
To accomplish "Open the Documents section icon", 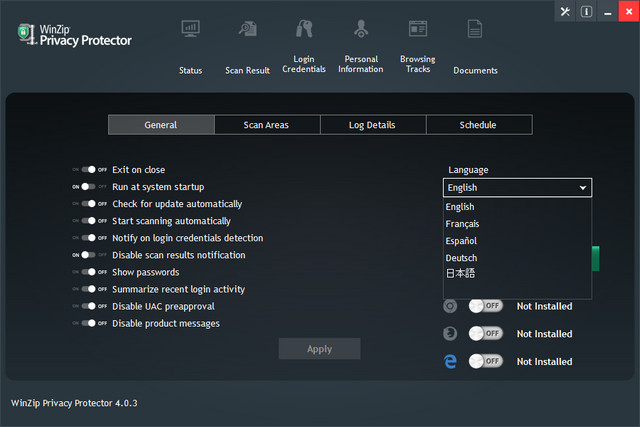I will click(x=475, y=28).
